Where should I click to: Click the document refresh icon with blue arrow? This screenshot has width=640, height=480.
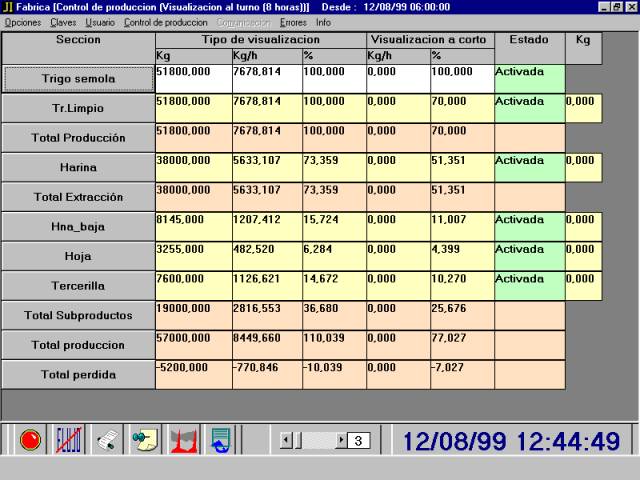click(x=221, y=440)
